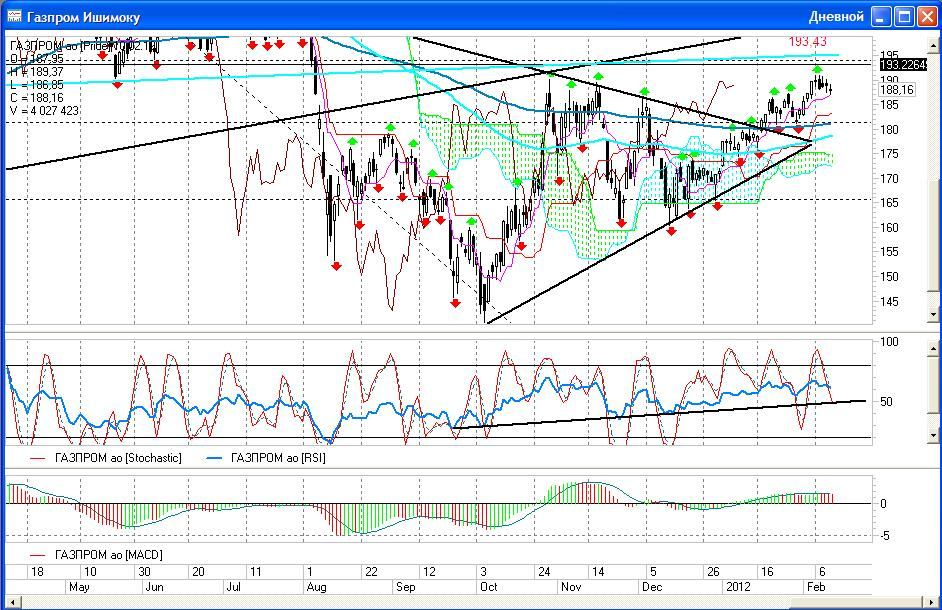Screen dimensions: 942x610
Task: Click the 145 price axis label
Action: (889, 302)
